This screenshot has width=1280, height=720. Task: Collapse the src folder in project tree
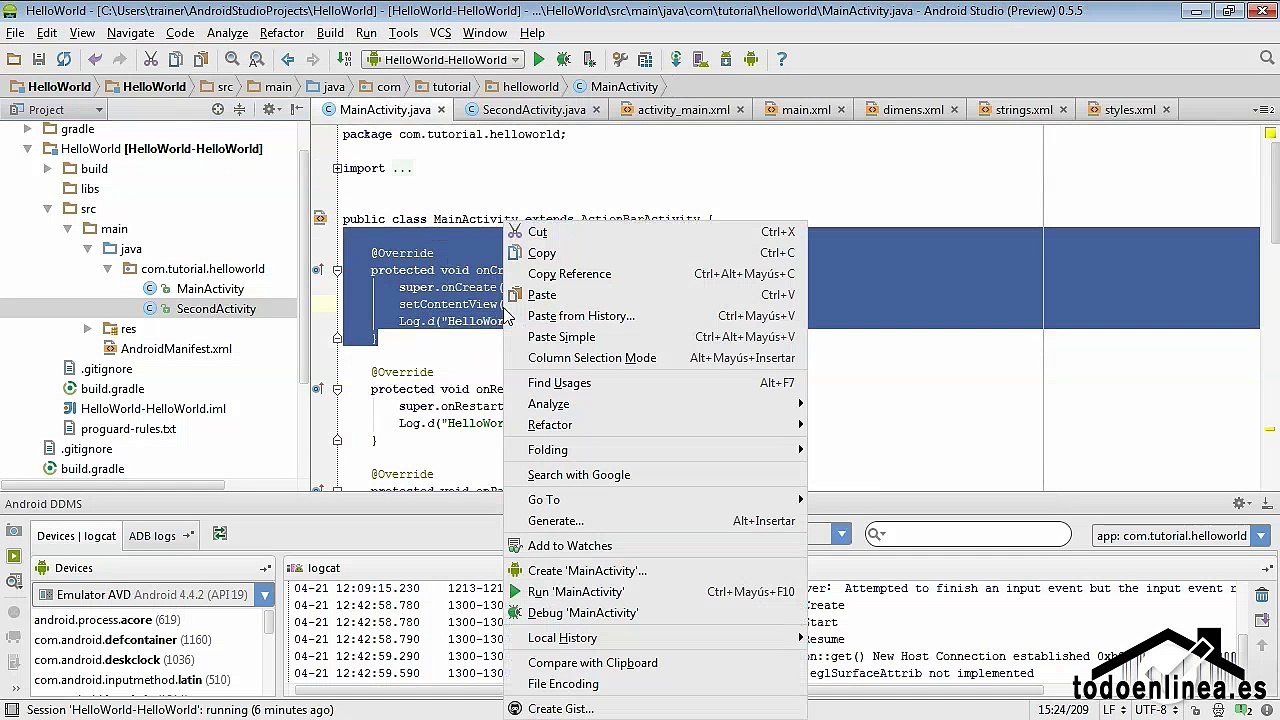click(x=48, y=209)
